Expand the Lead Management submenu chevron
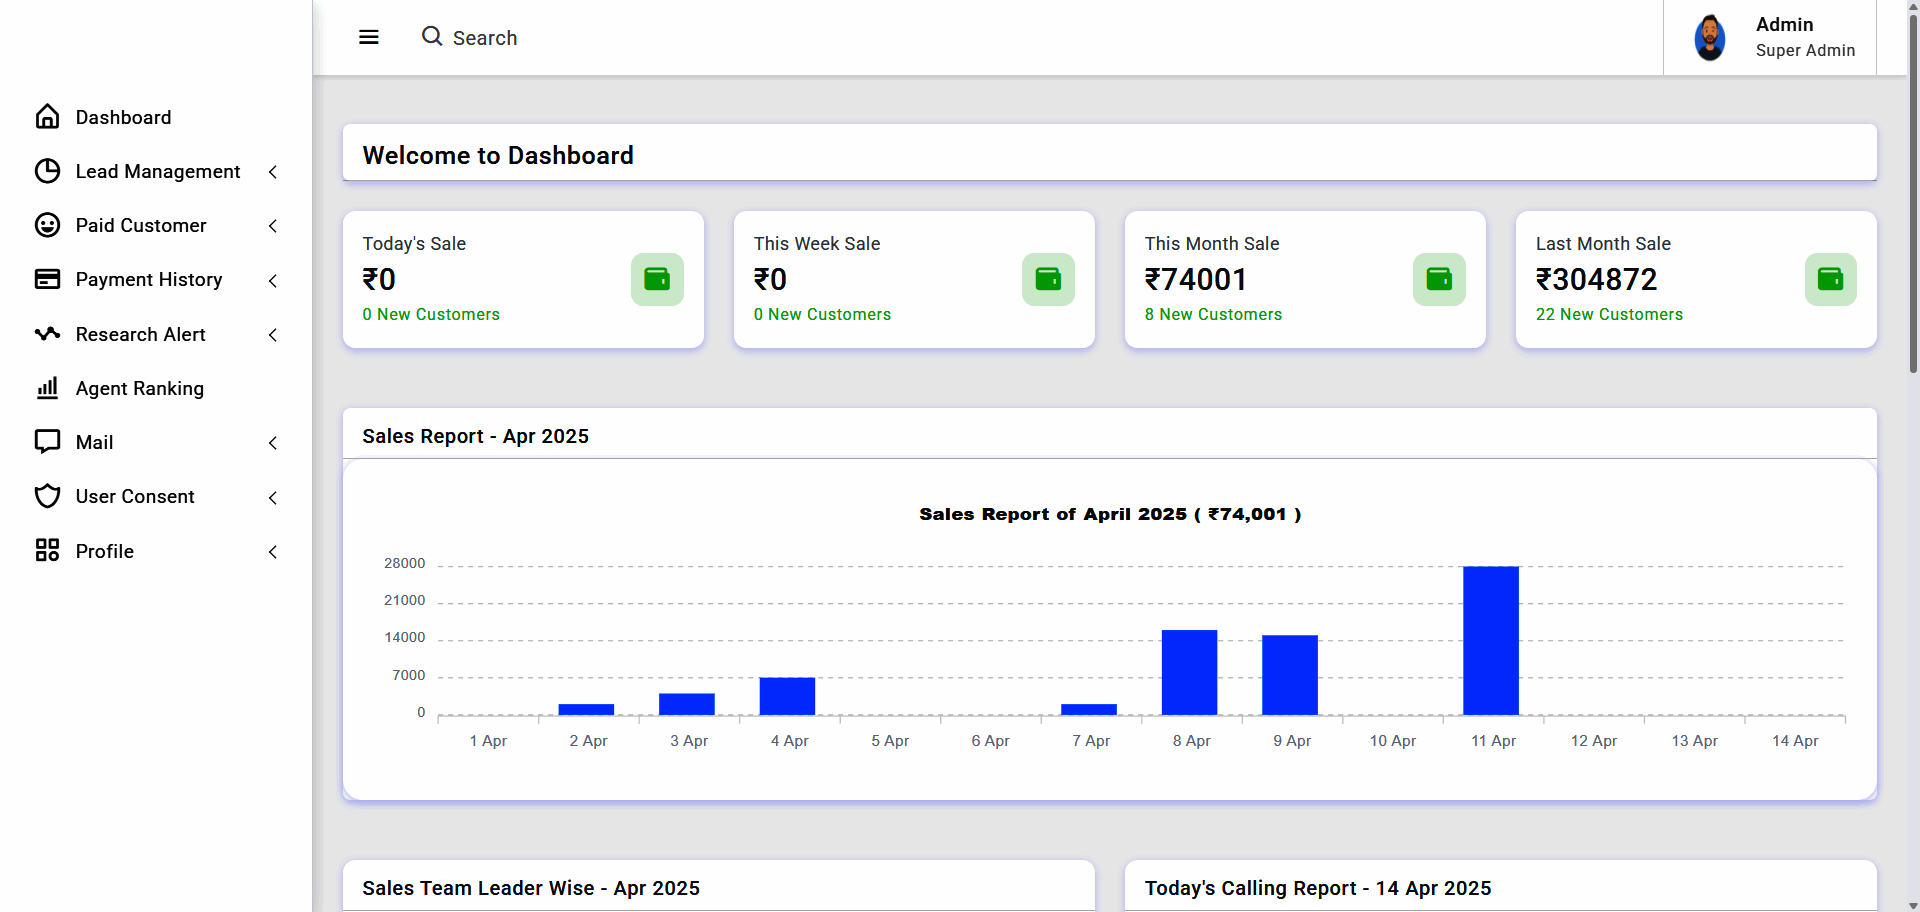Screen dimensions: 1920x912 273,172
